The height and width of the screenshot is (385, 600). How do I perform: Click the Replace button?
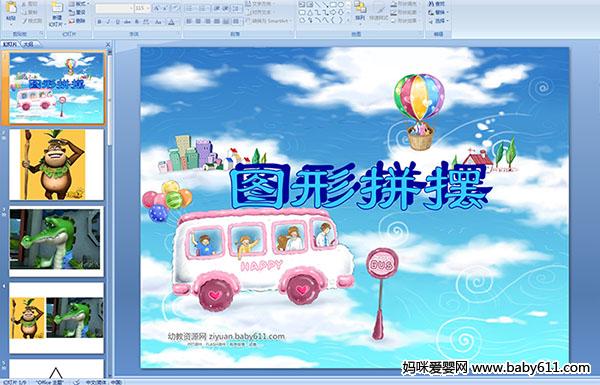437,12
